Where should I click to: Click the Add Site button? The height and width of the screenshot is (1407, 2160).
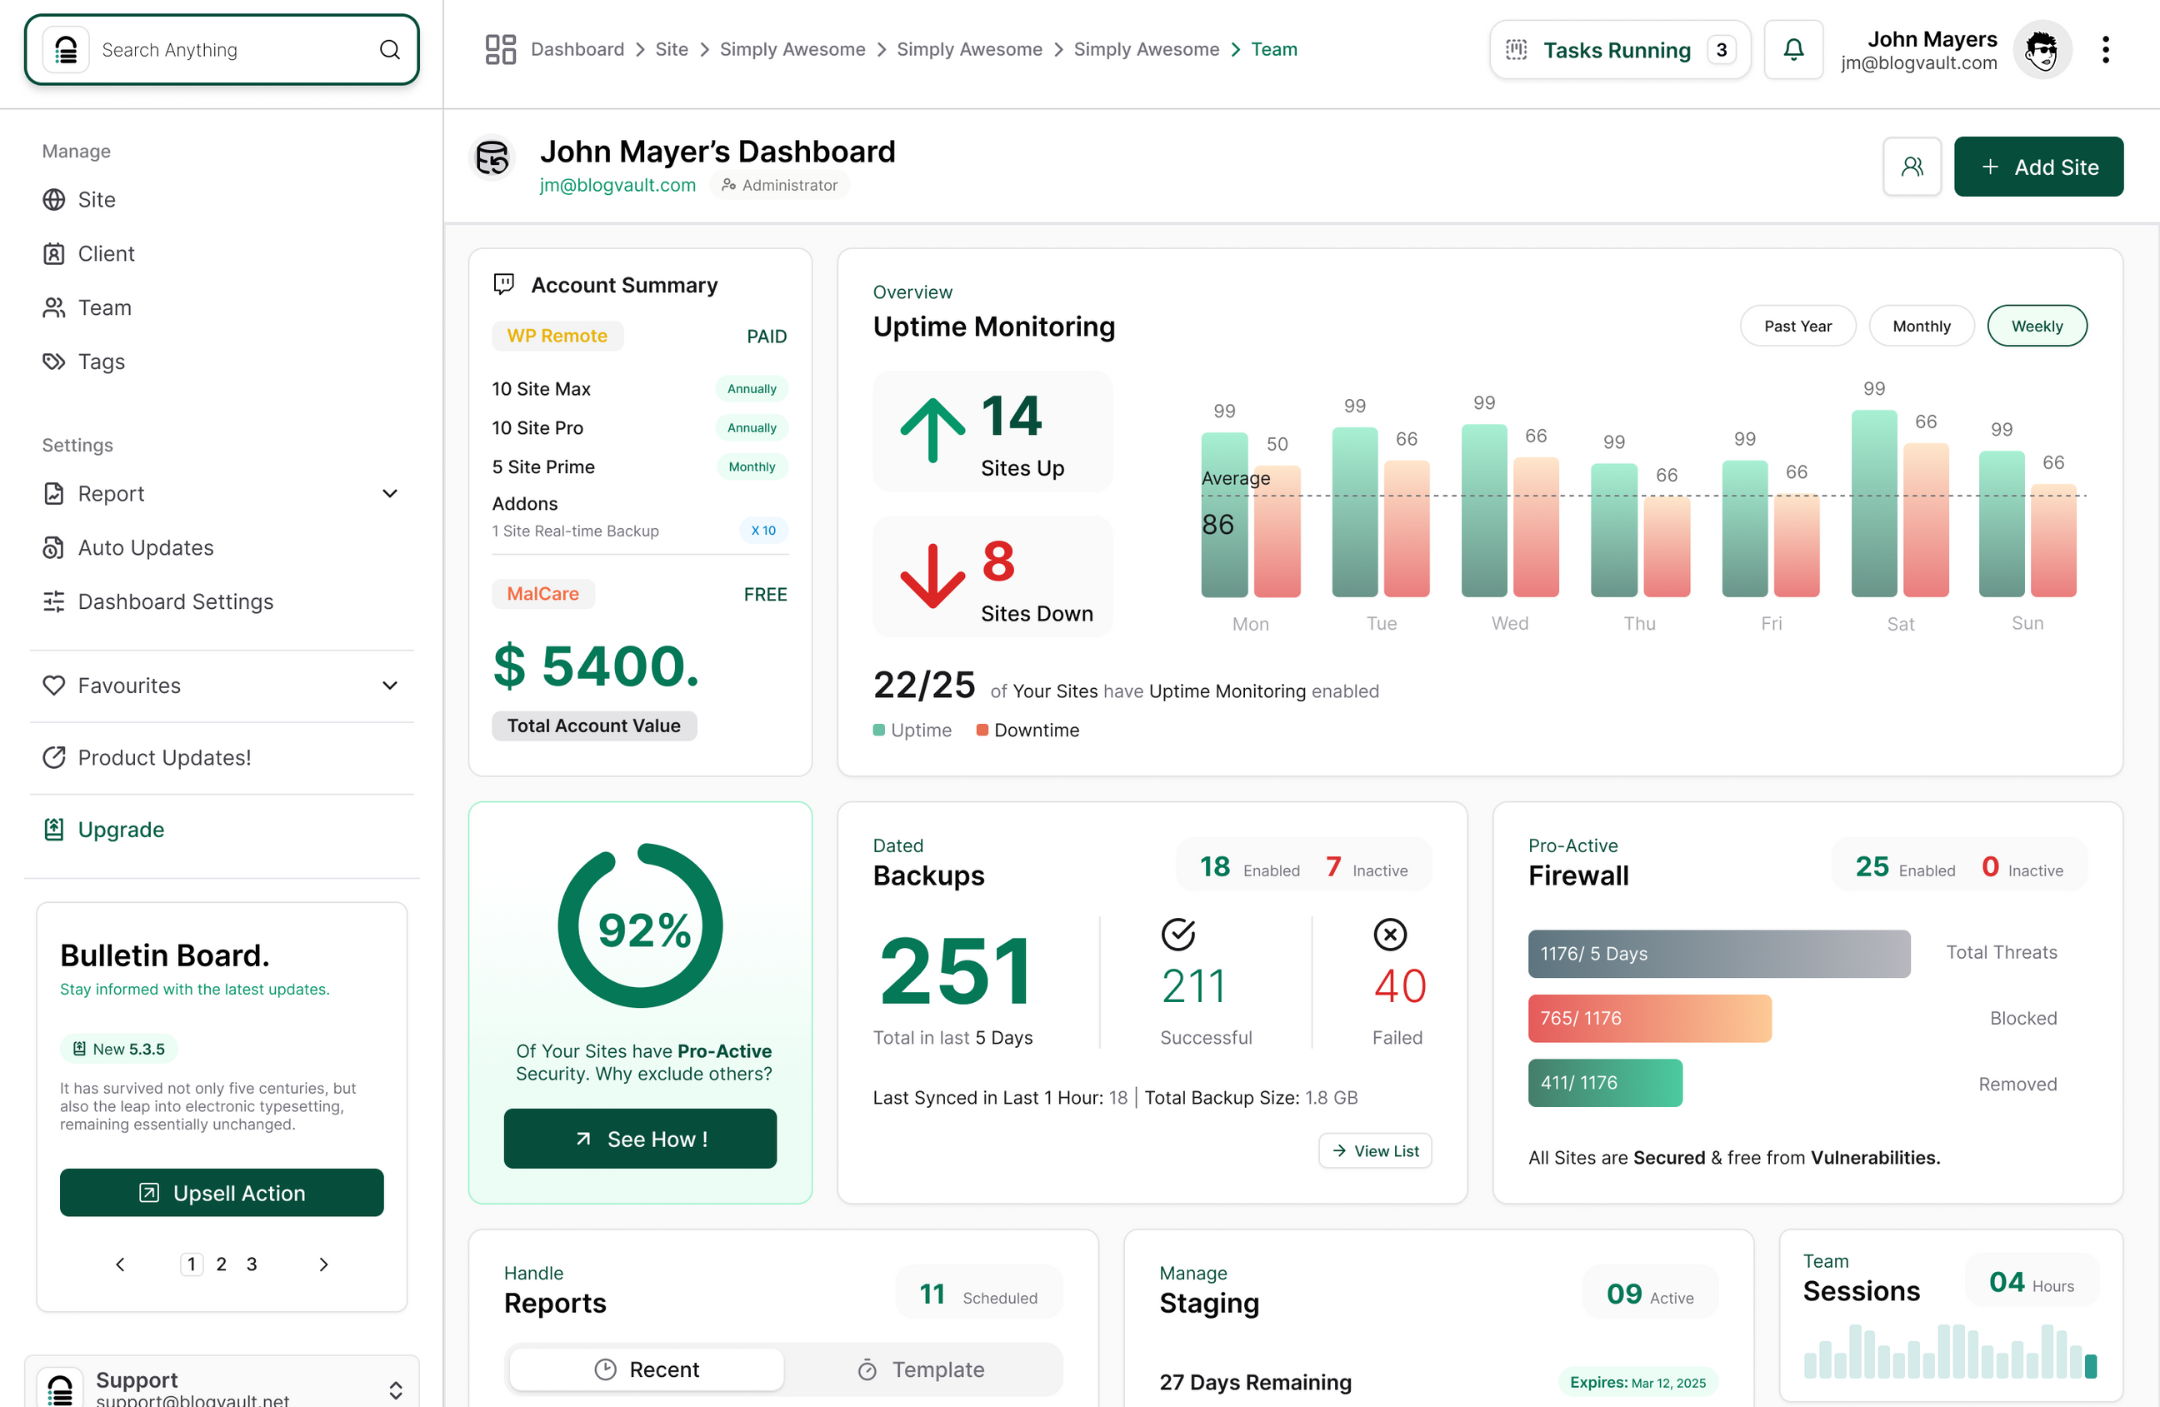2037,167
